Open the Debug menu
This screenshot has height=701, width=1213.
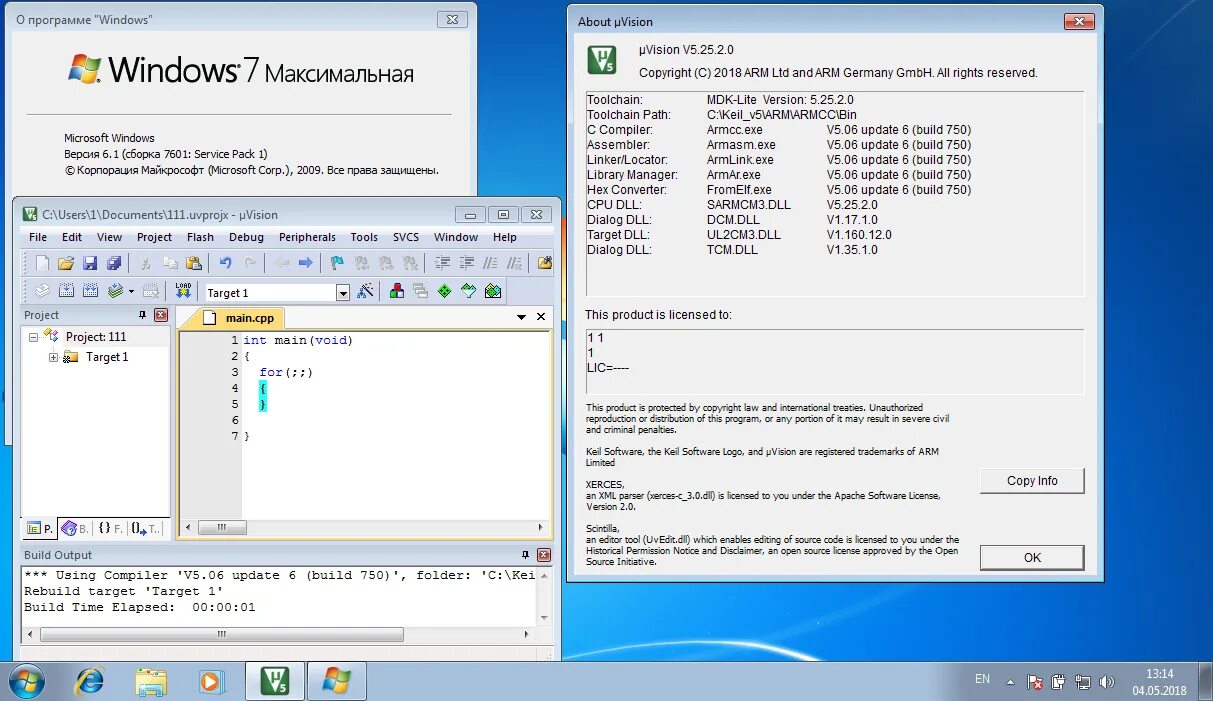246,237
